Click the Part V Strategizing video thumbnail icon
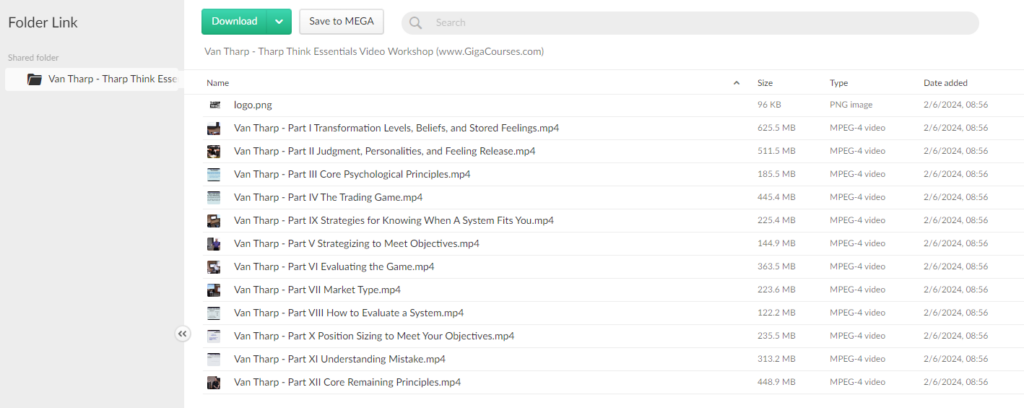 point(214,244)
